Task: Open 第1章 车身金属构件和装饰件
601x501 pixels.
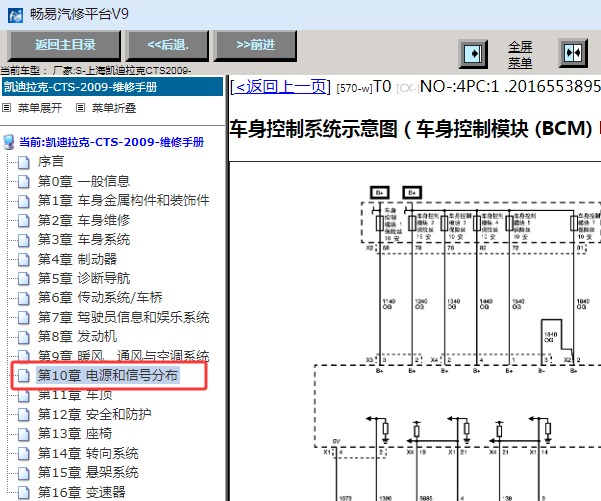Action: (123, 200)
